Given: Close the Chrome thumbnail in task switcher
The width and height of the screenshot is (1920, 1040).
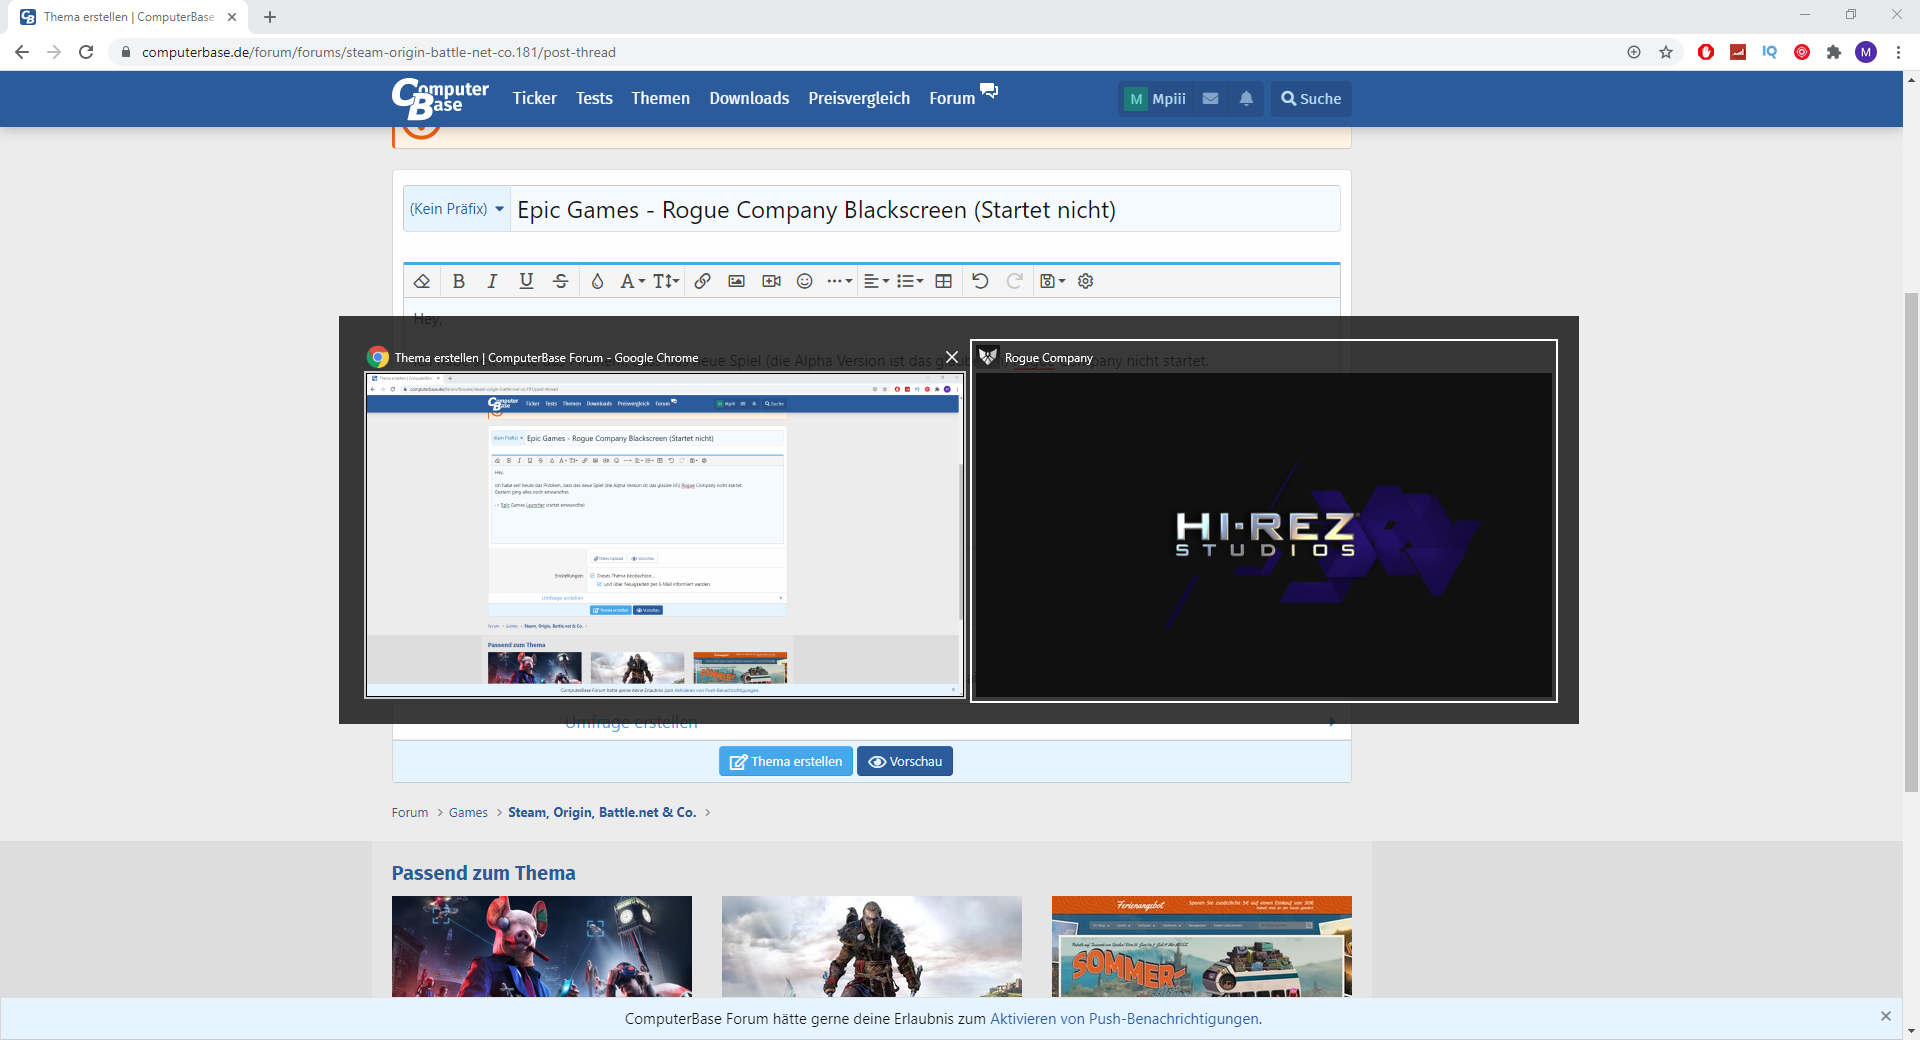Looking at the screenshot, I should click(952, 357).
